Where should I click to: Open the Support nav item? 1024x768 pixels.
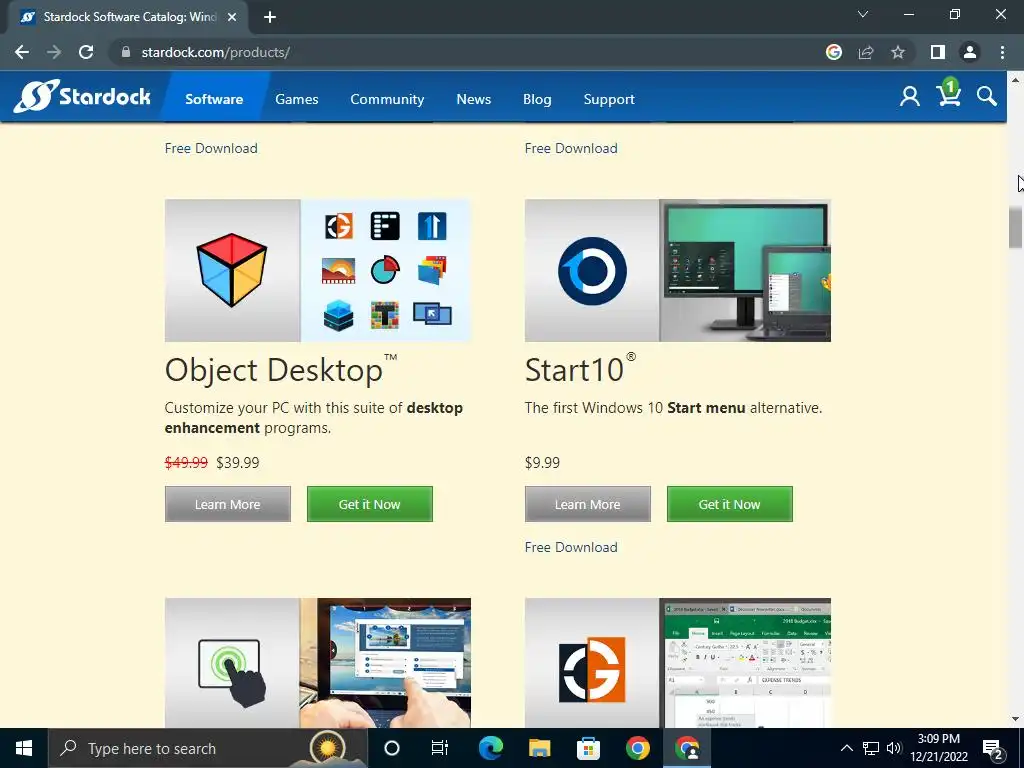pyautogui.click(x=609, y=99)
